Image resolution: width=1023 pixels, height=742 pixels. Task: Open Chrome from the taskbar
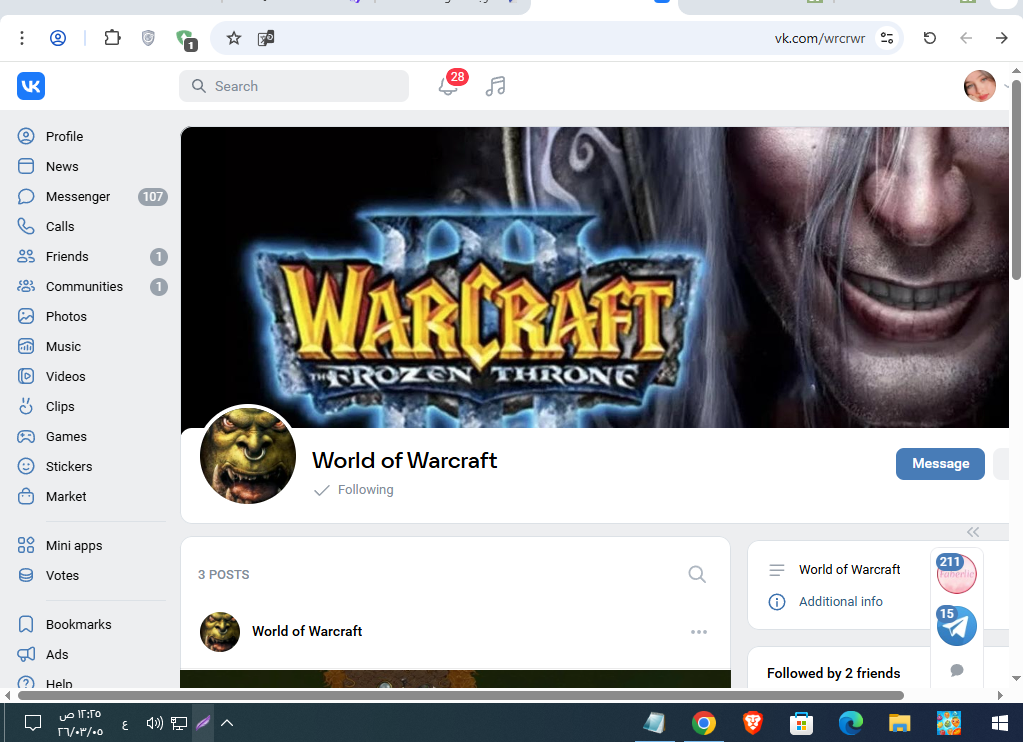coord(703,723)
